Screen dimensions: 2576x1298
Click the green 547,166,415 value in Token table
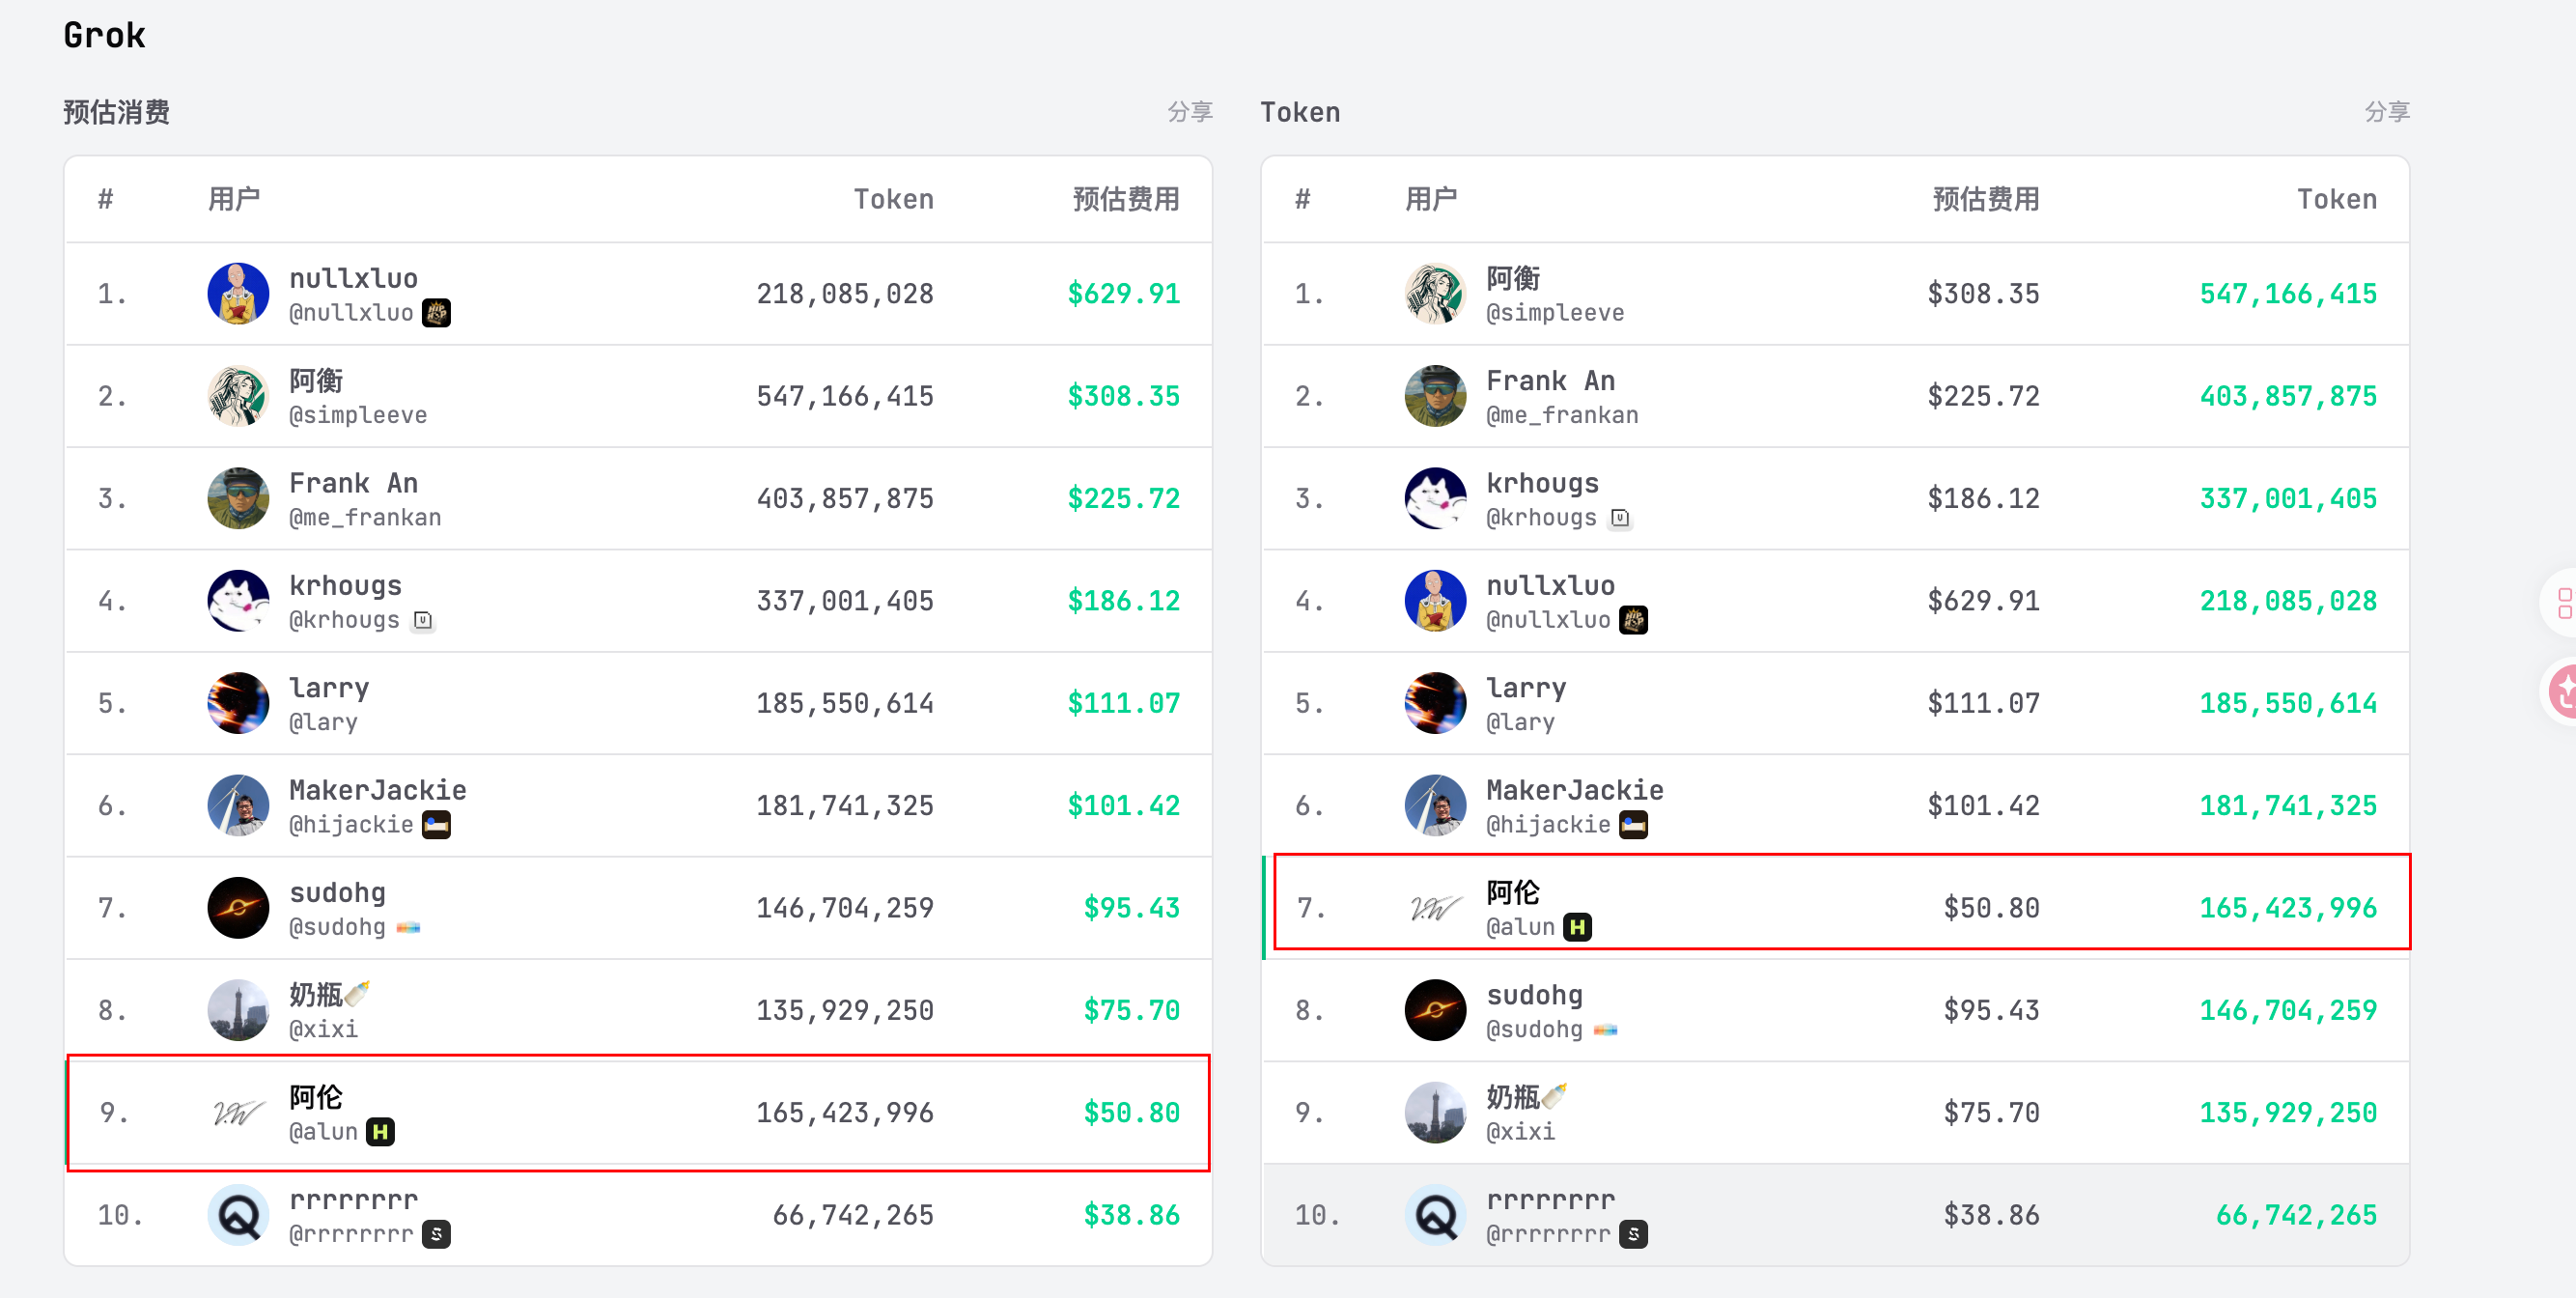(2288, 294)
